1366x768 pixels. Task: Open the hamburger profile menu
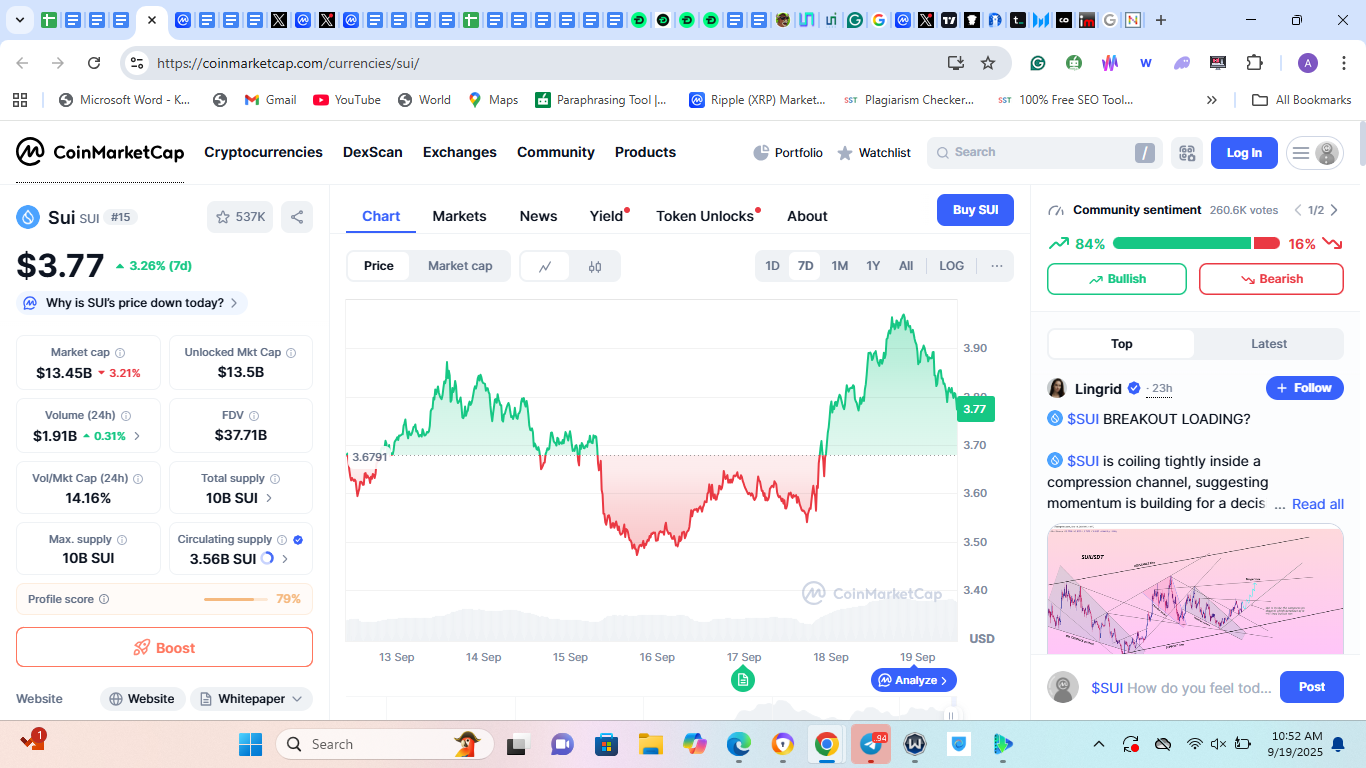coord(1314,153)
